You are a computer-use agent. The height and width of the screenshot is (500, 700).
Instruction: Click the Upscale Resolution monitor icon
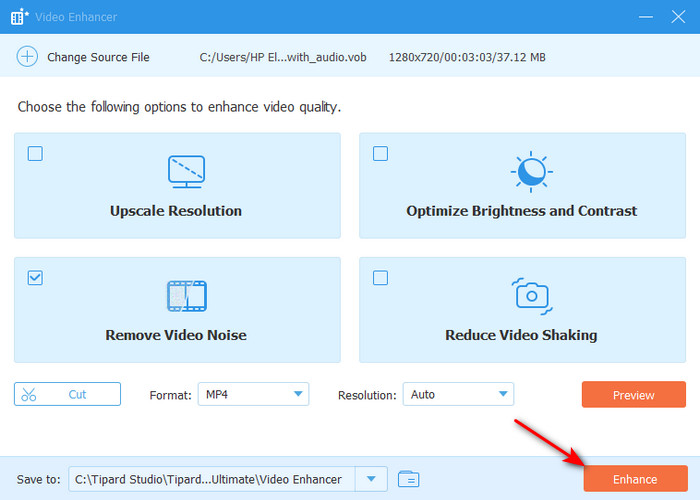pyautogui.click(x=186, y=172)
